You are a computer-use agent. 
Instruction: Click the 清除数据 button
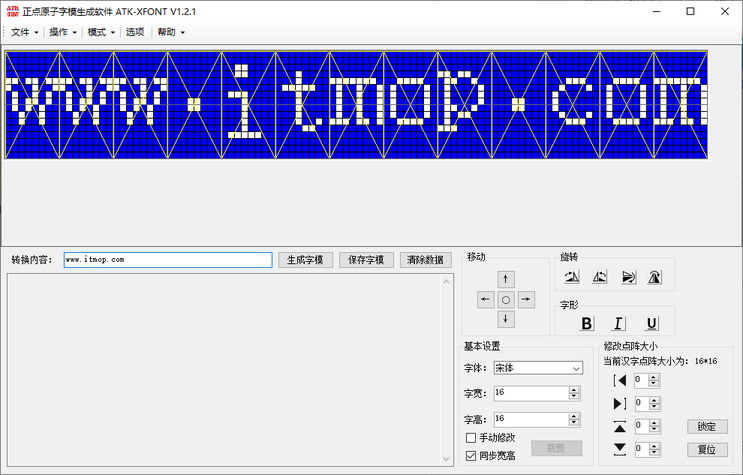[x=426, y=260]
